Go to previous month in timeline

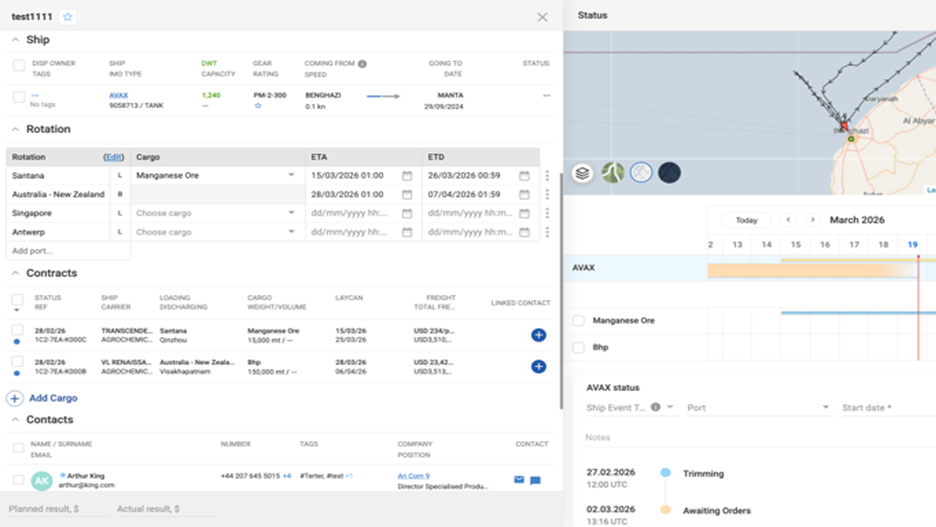788,220
